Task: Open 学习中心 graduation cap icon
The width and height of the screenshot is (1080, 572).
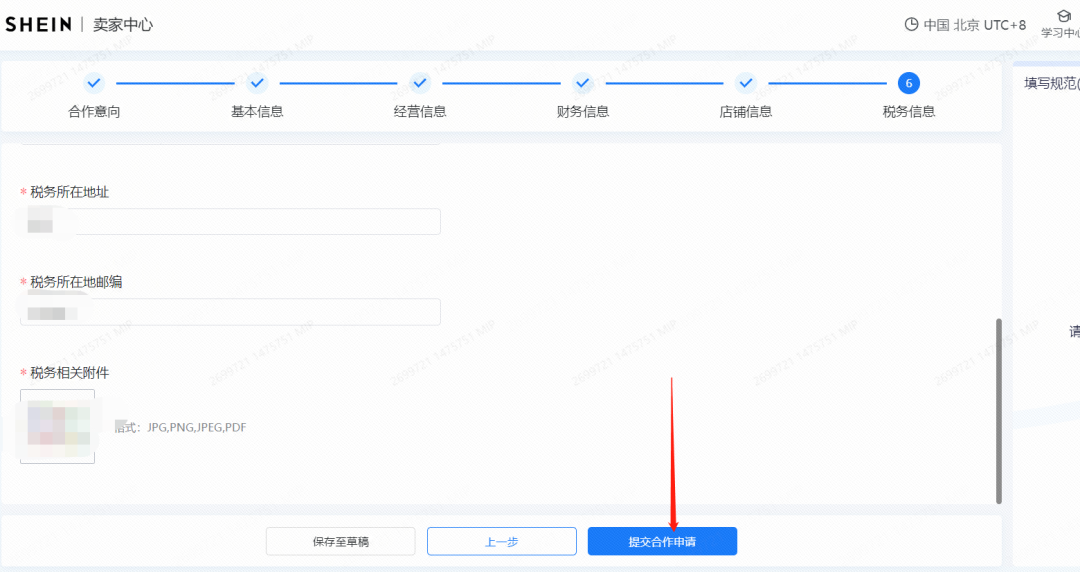Action: 1064,16
